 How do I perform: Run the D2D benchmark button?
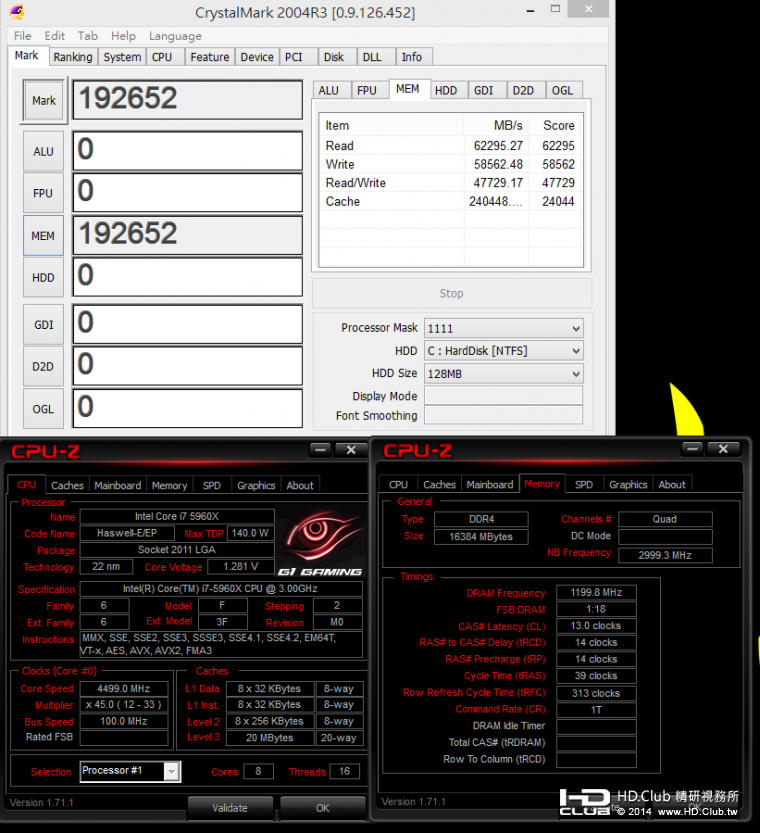click(x=44, y=367)
